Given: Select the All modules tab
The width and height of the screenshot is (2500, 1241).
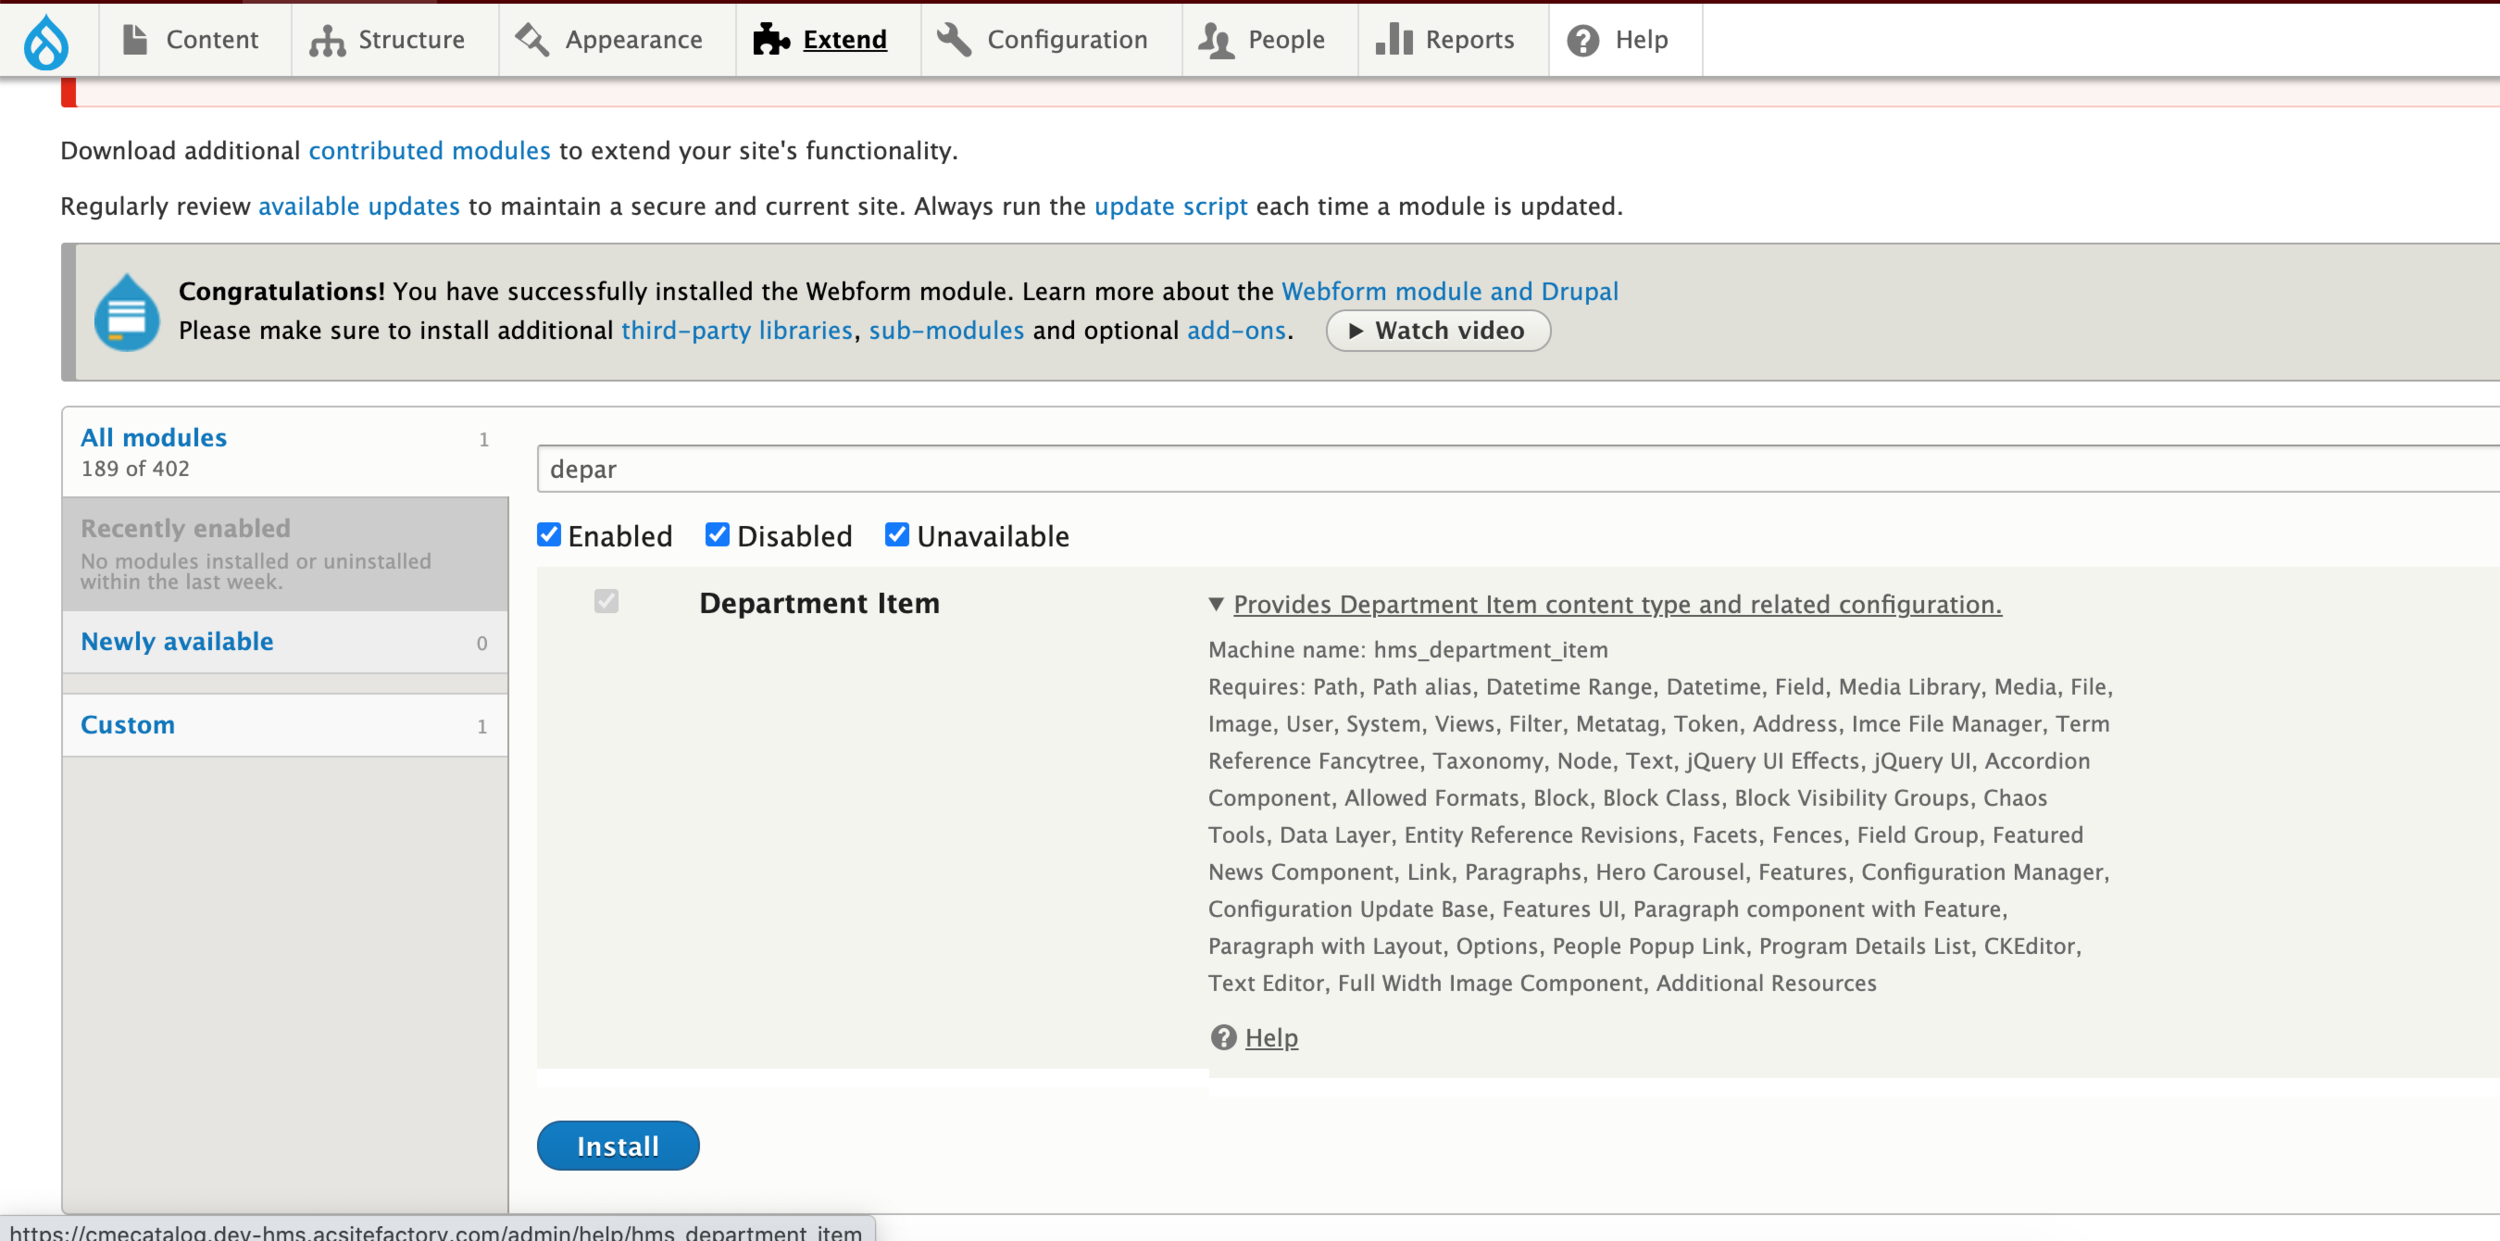Looking at the screenshot, I should 154,438.
